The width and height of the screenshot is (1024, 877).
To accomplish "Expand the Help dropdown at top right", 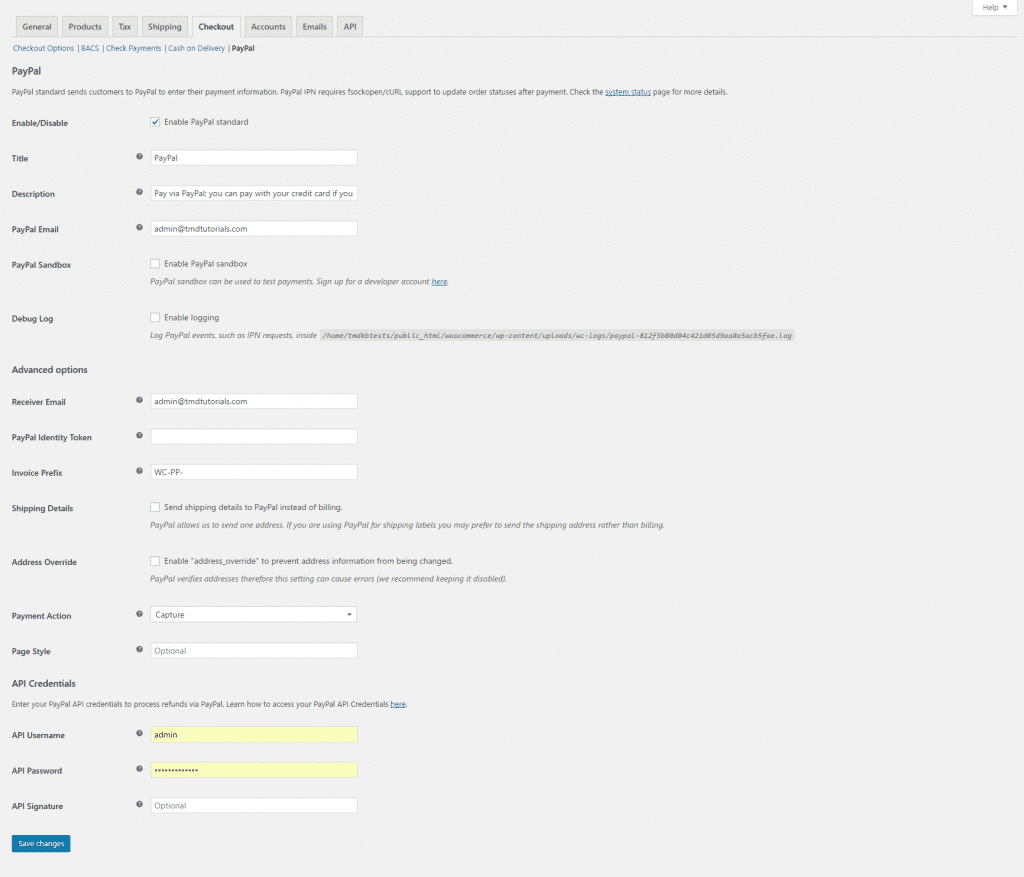I will coord(994,8).
